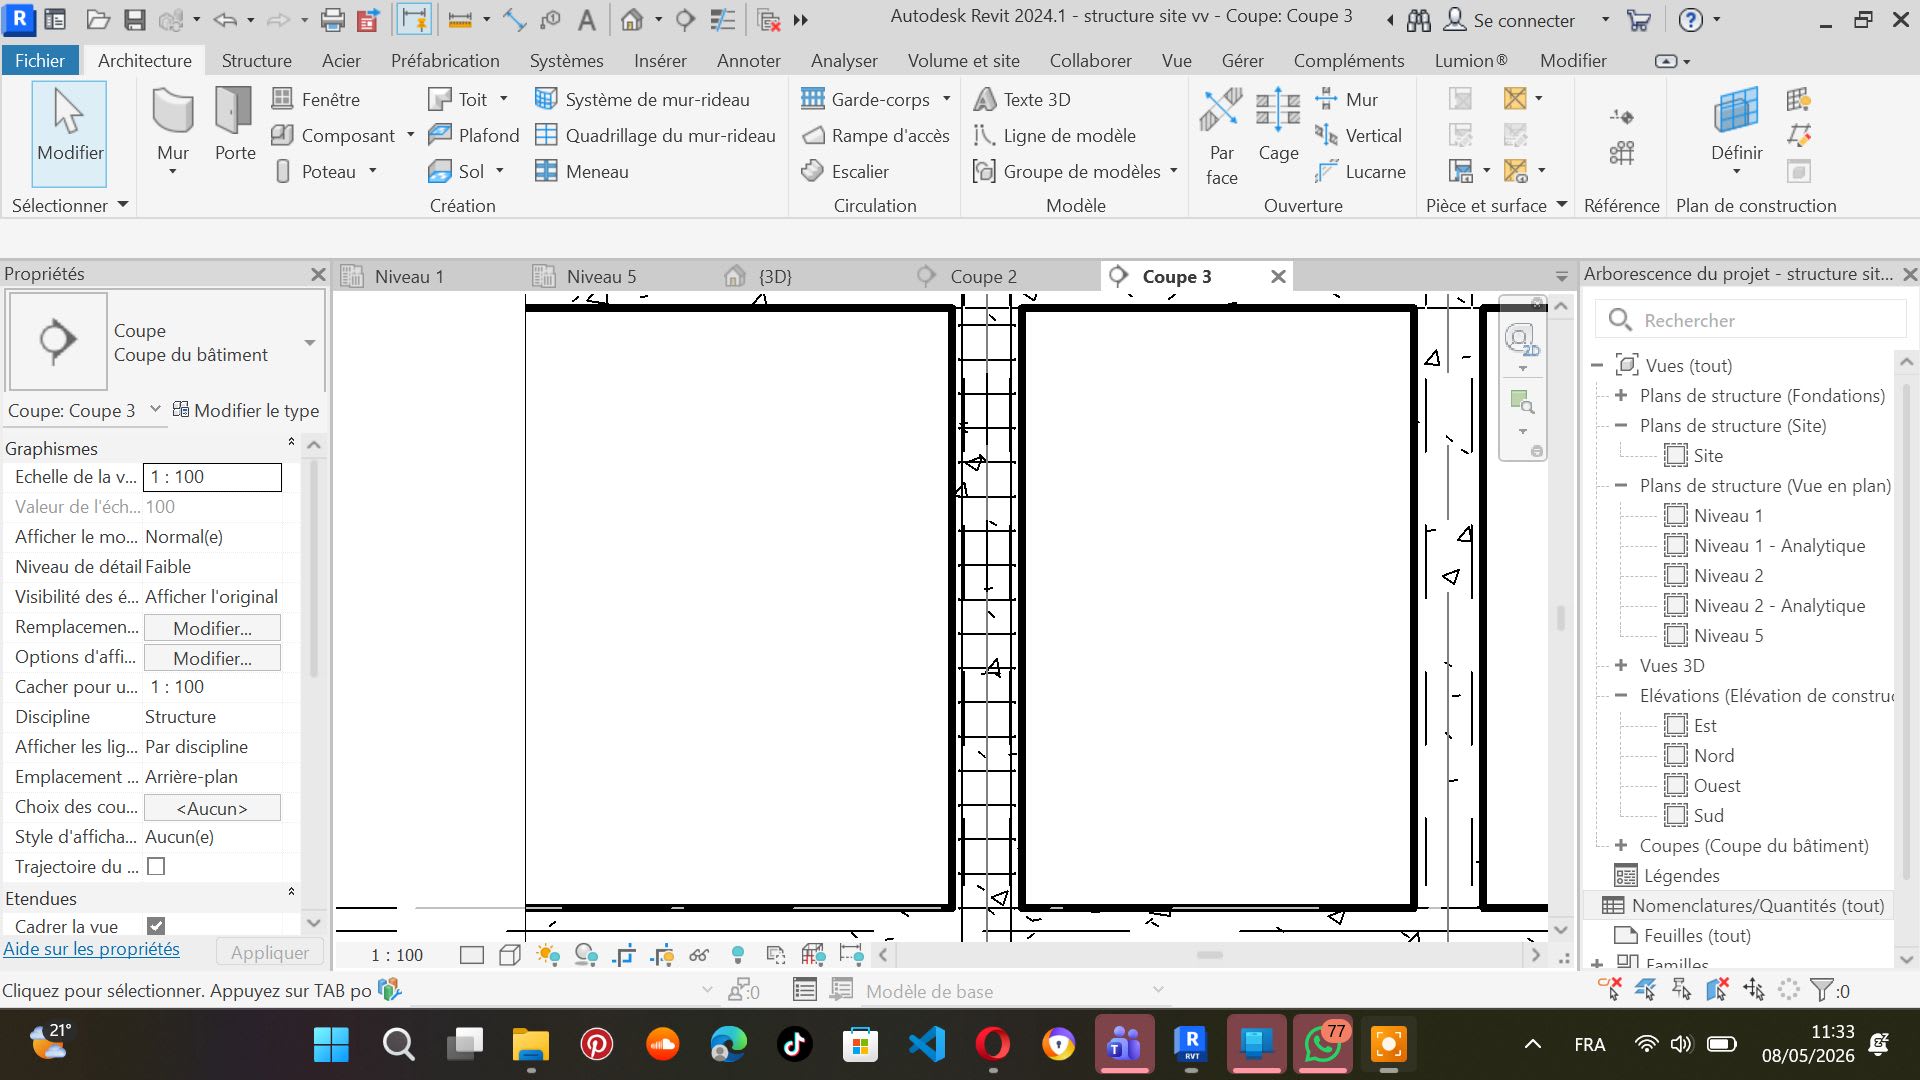Click Modifier le type button

[246, 410]
